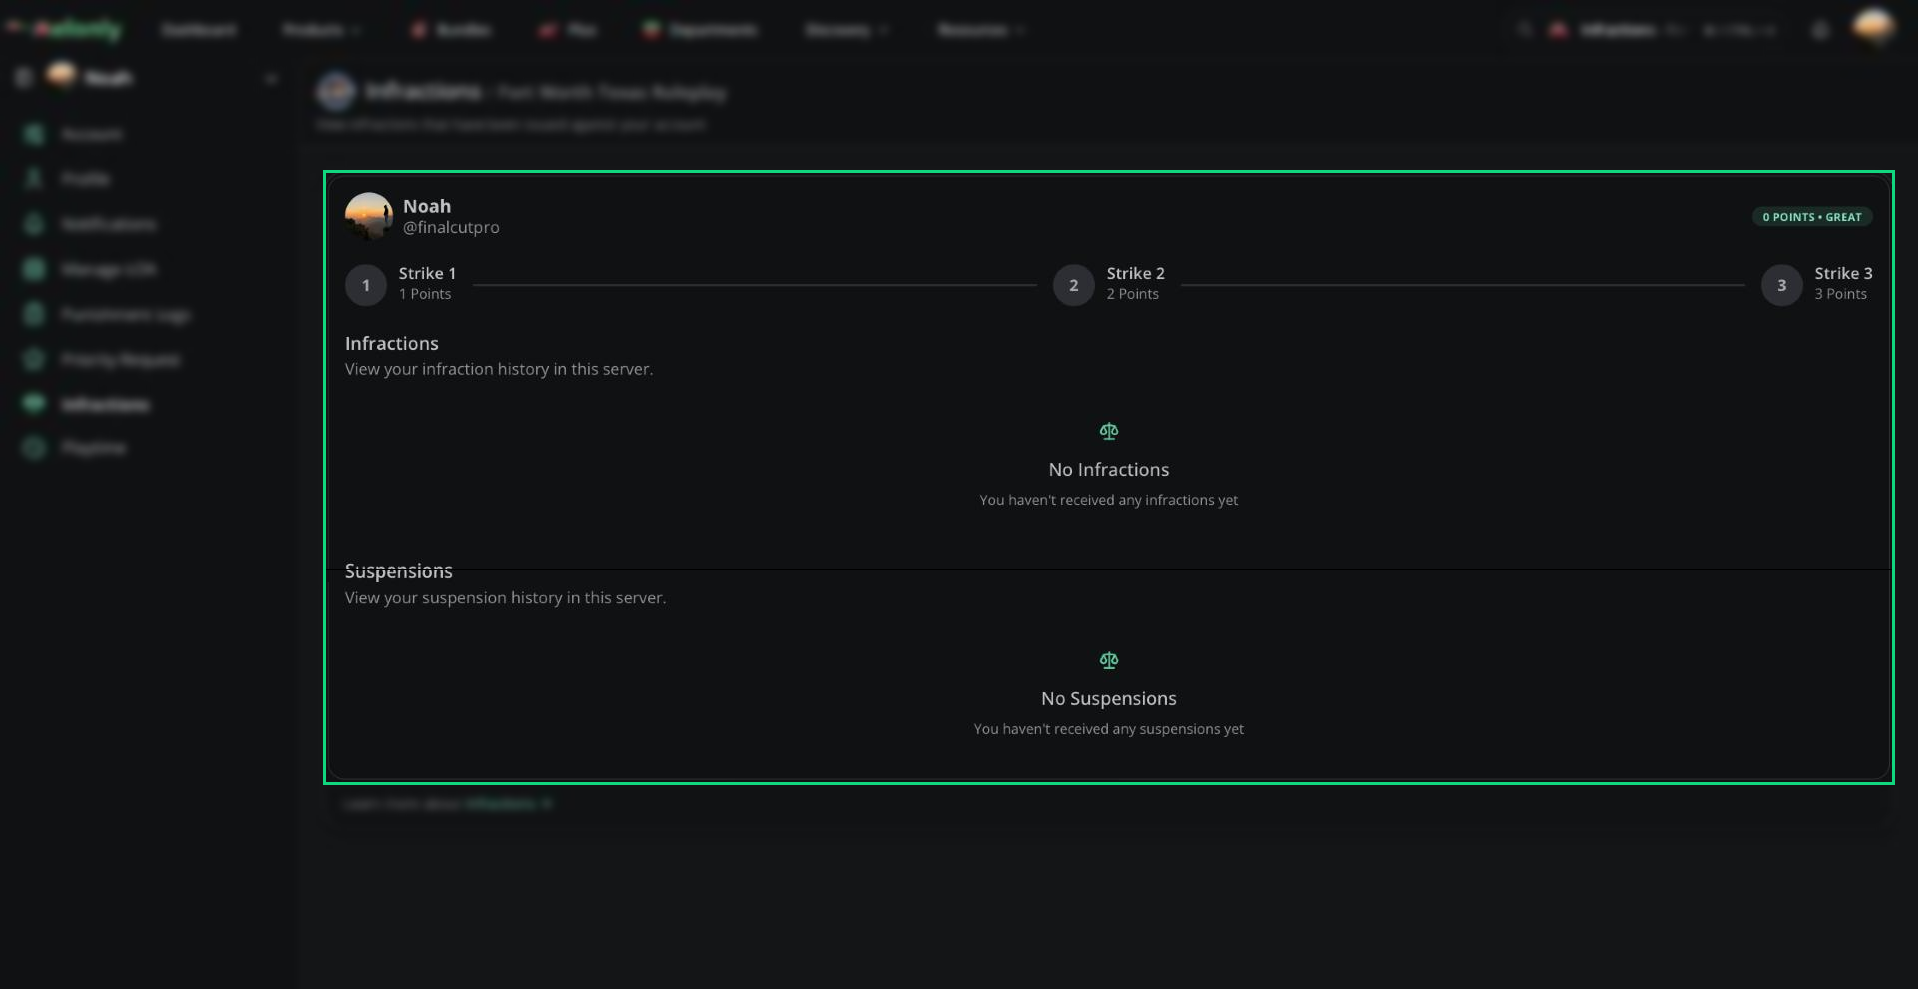Click the 2 Points text

[x=1132, y=294]
